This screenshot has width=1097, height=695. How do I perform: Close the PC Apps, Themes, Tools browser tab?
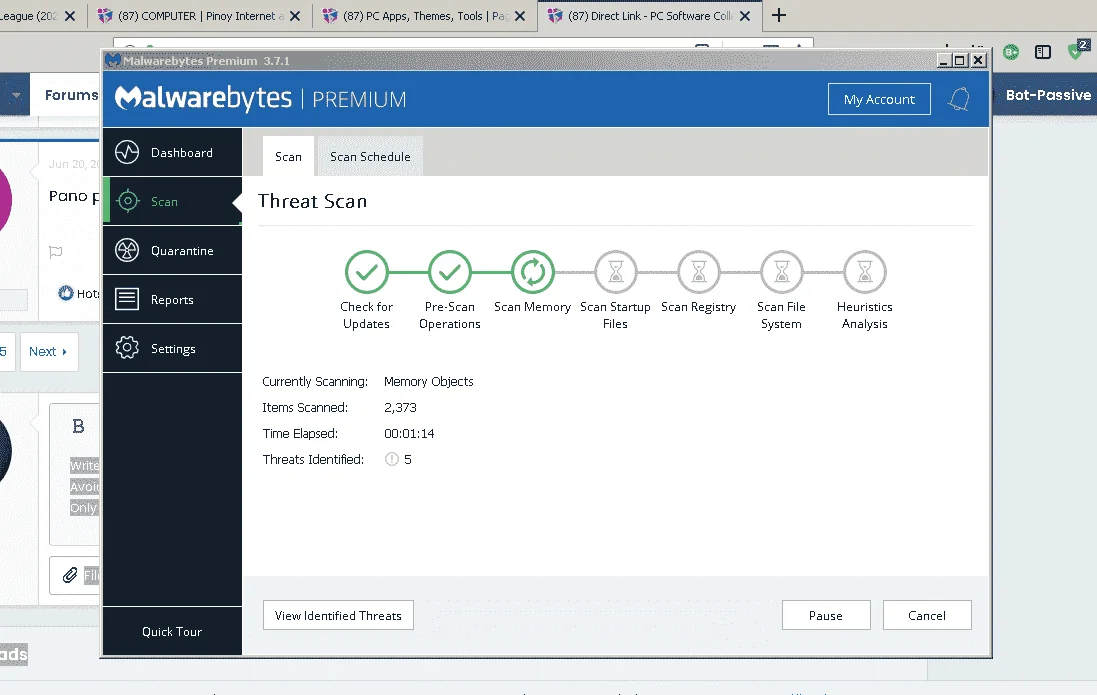click(x=520, y=16)
